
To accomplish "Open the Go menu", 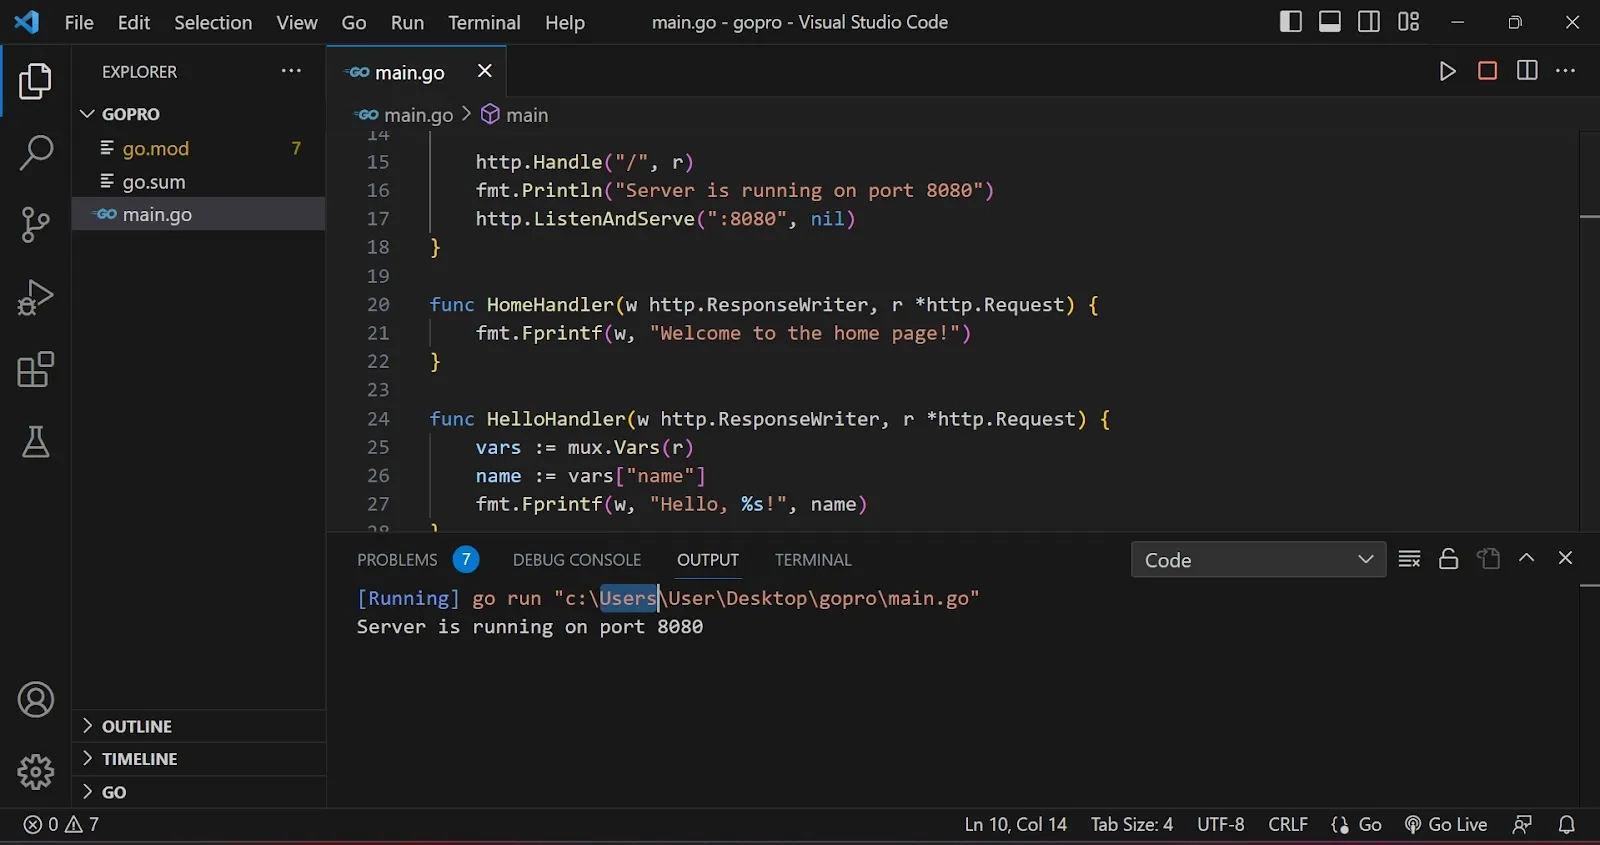I will click(354, 22).
